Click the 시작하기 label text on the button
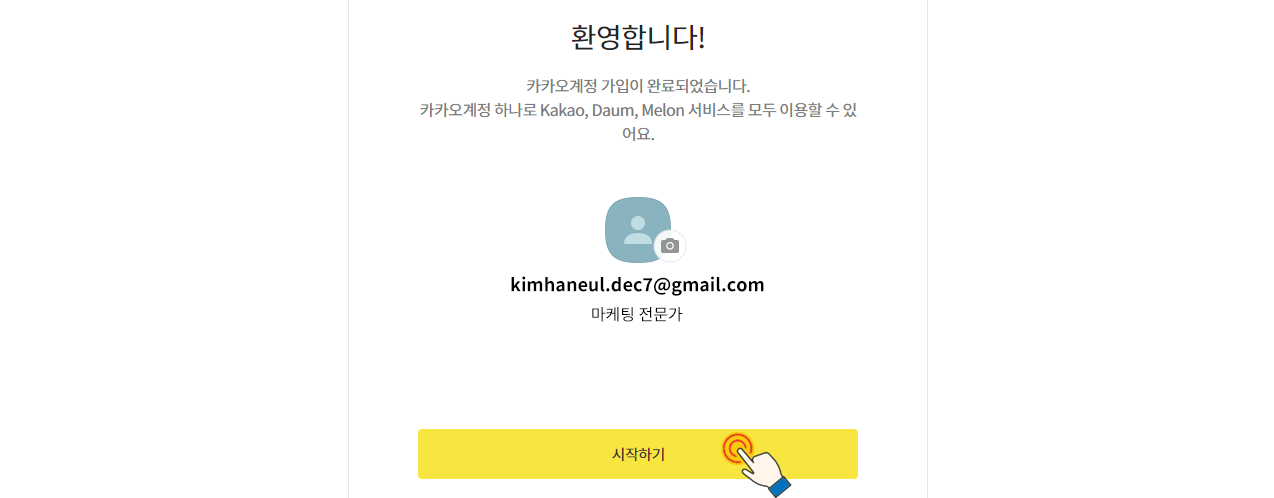The width and height of the screenshot is (1274, 498). [638, 454]
